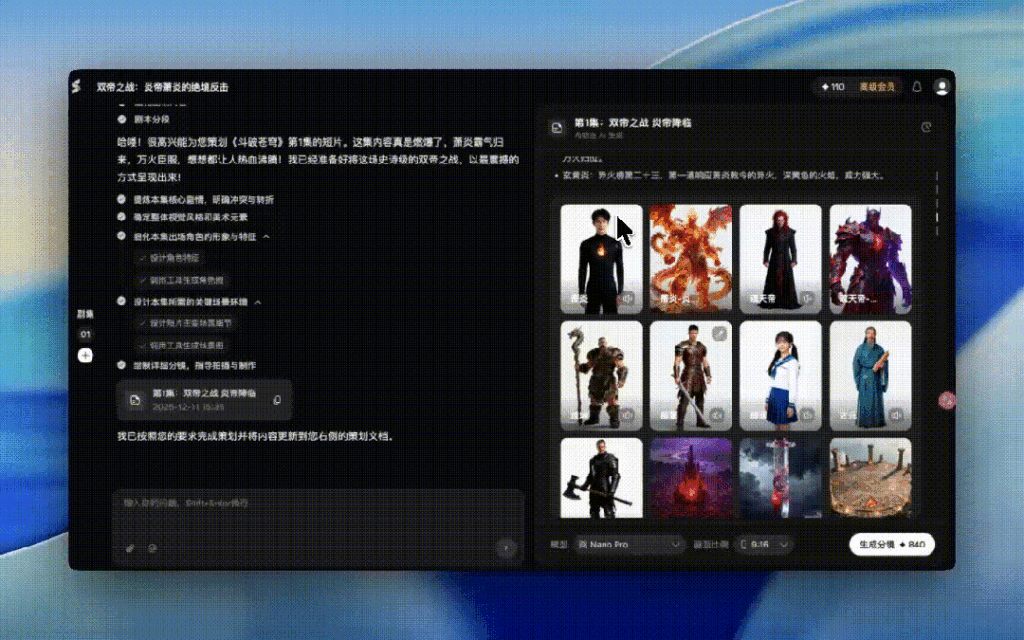Open the Nano Pro model dropdown

click(630, 545)
